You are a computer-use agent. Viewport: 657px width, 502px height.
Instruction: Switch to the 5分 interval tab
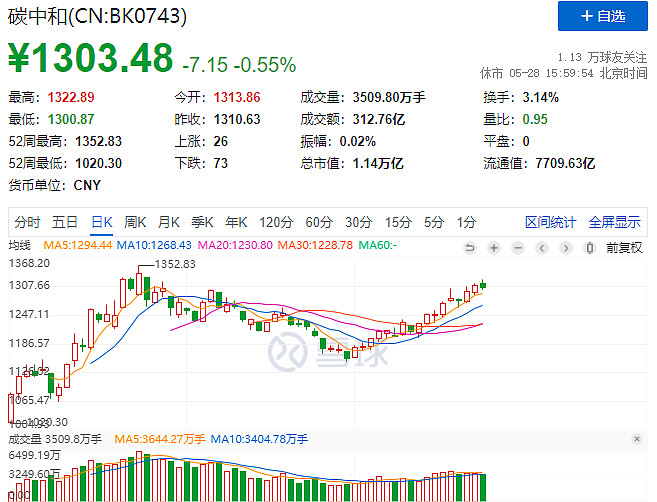pos(434,222)
